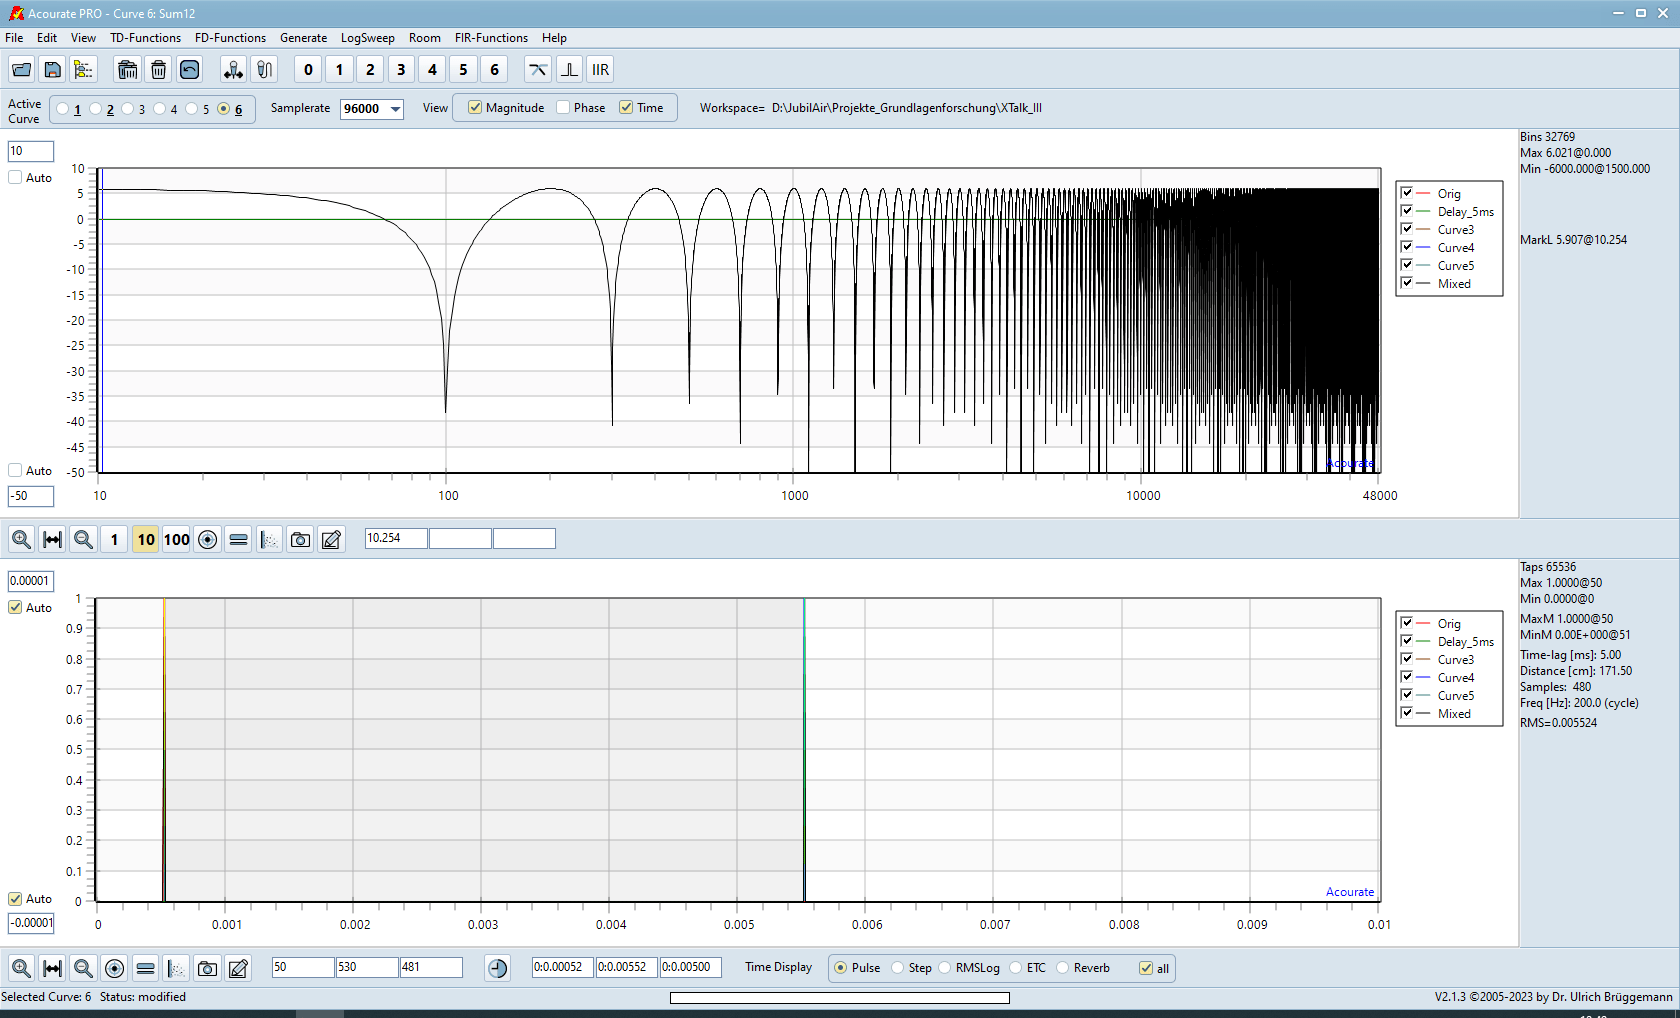The image size is (1680, 1018).
Task: Click the equal-bars icon in frequency toolbar
Action: (238, 539)
